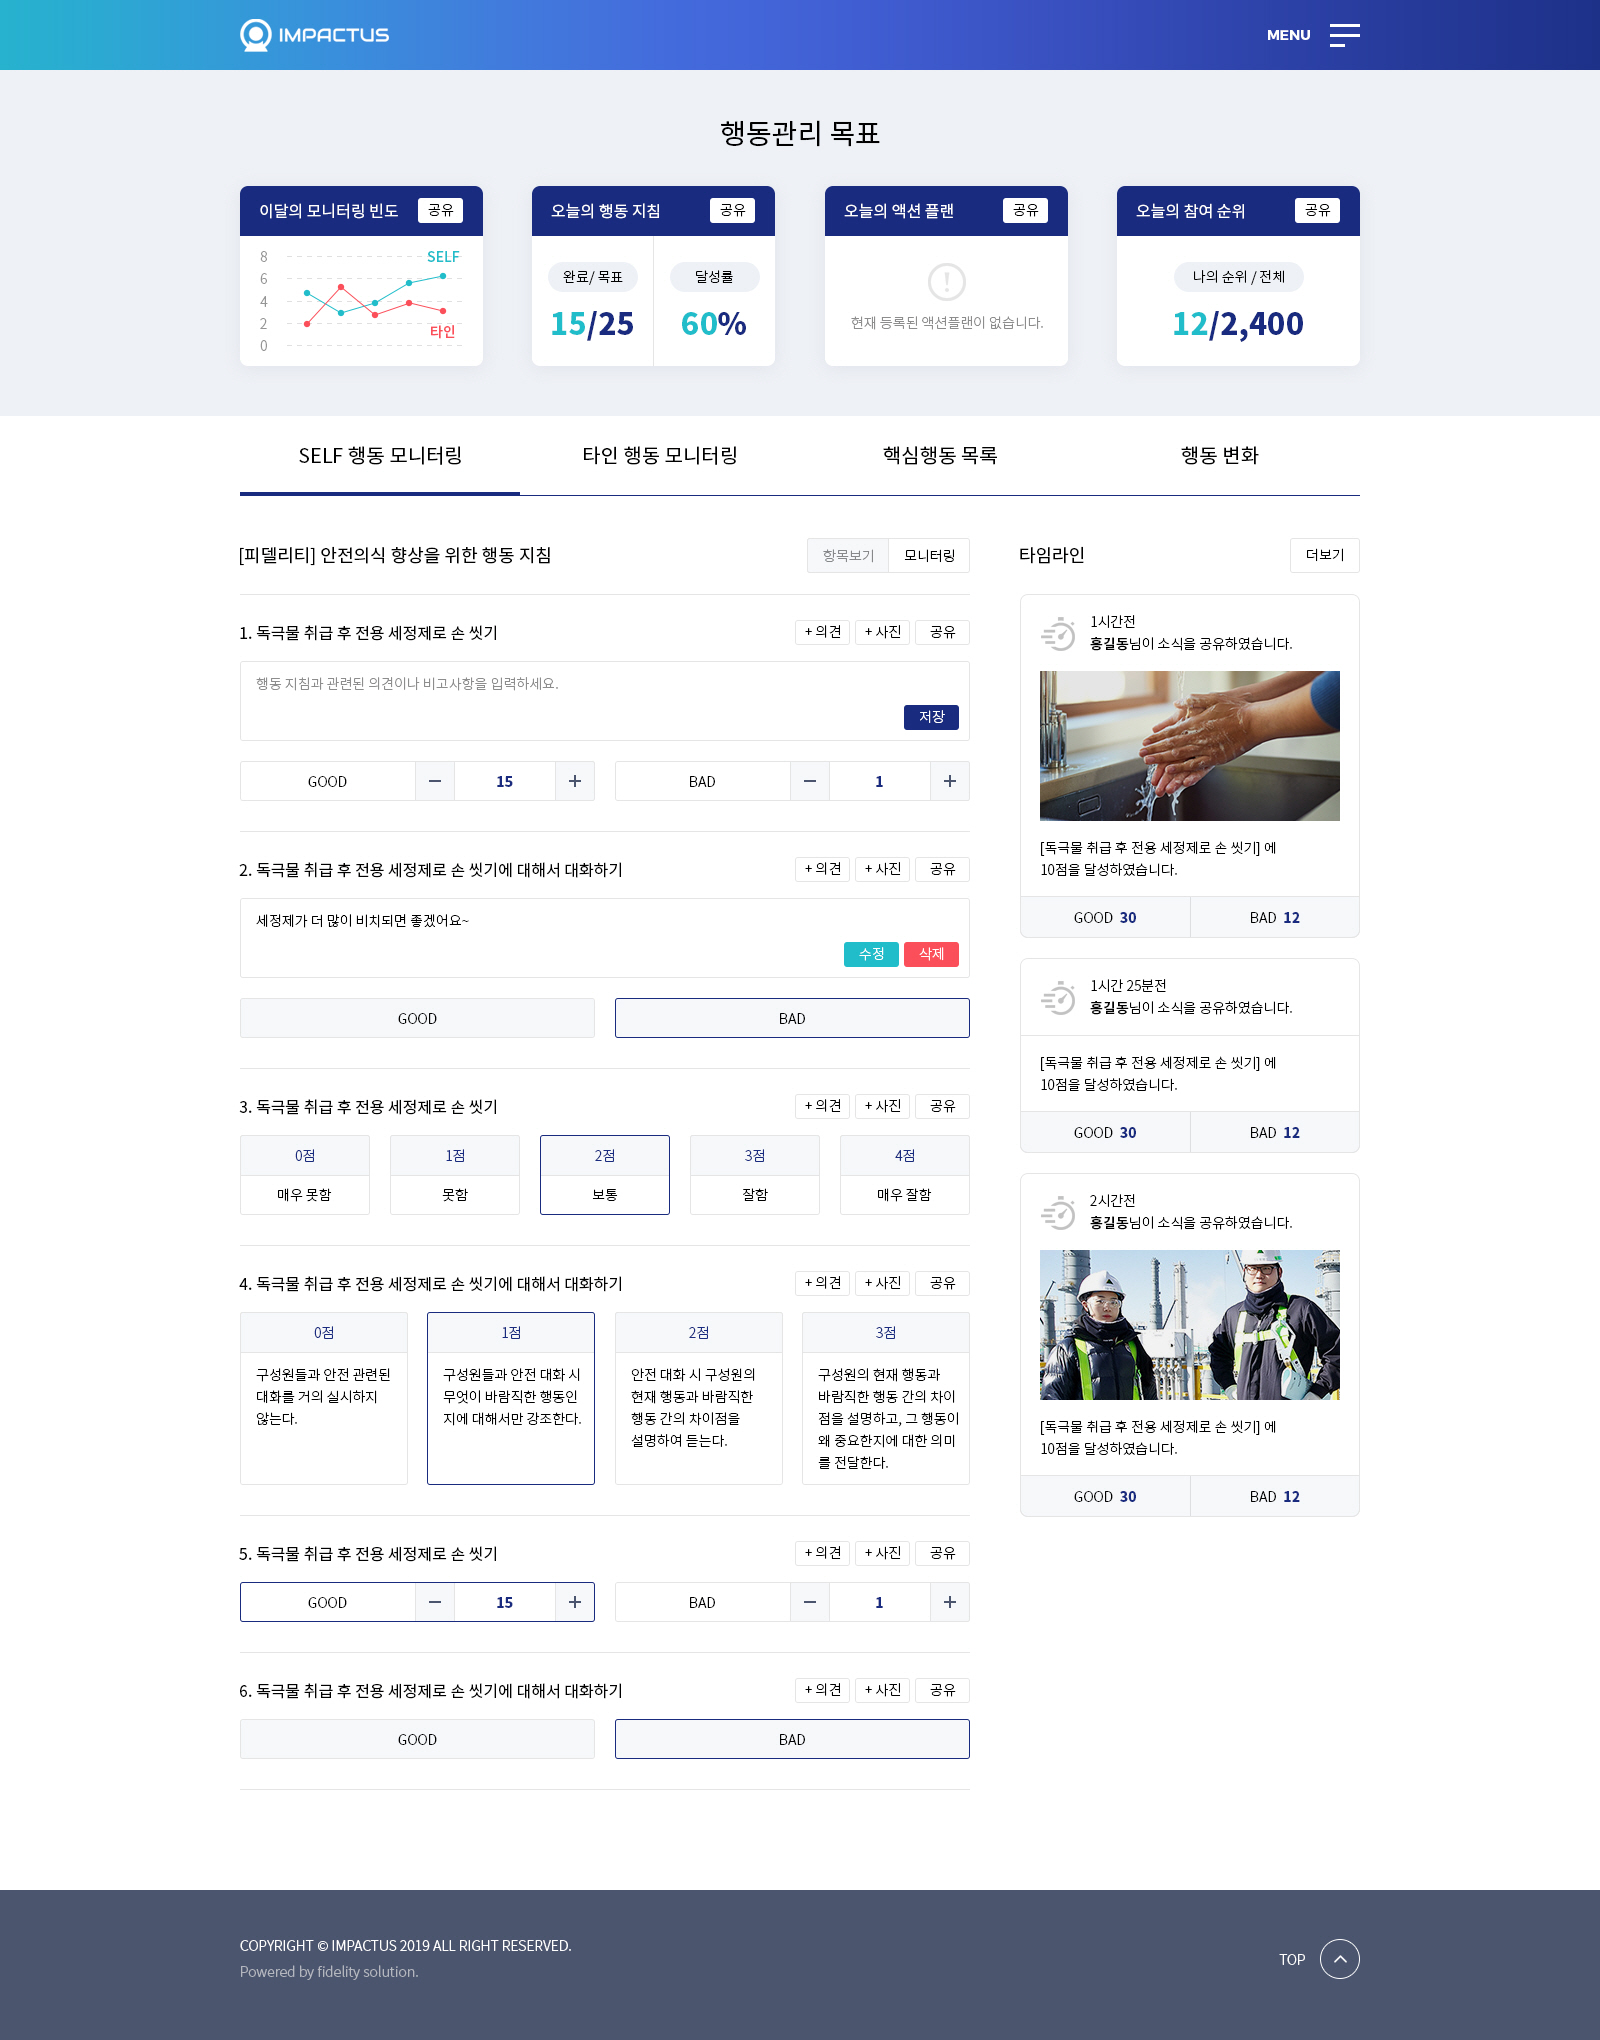Screen dimensions: 1600x2040
Task: Share the 오늘의 참여 순위 card
Action: coord(1317,210)
